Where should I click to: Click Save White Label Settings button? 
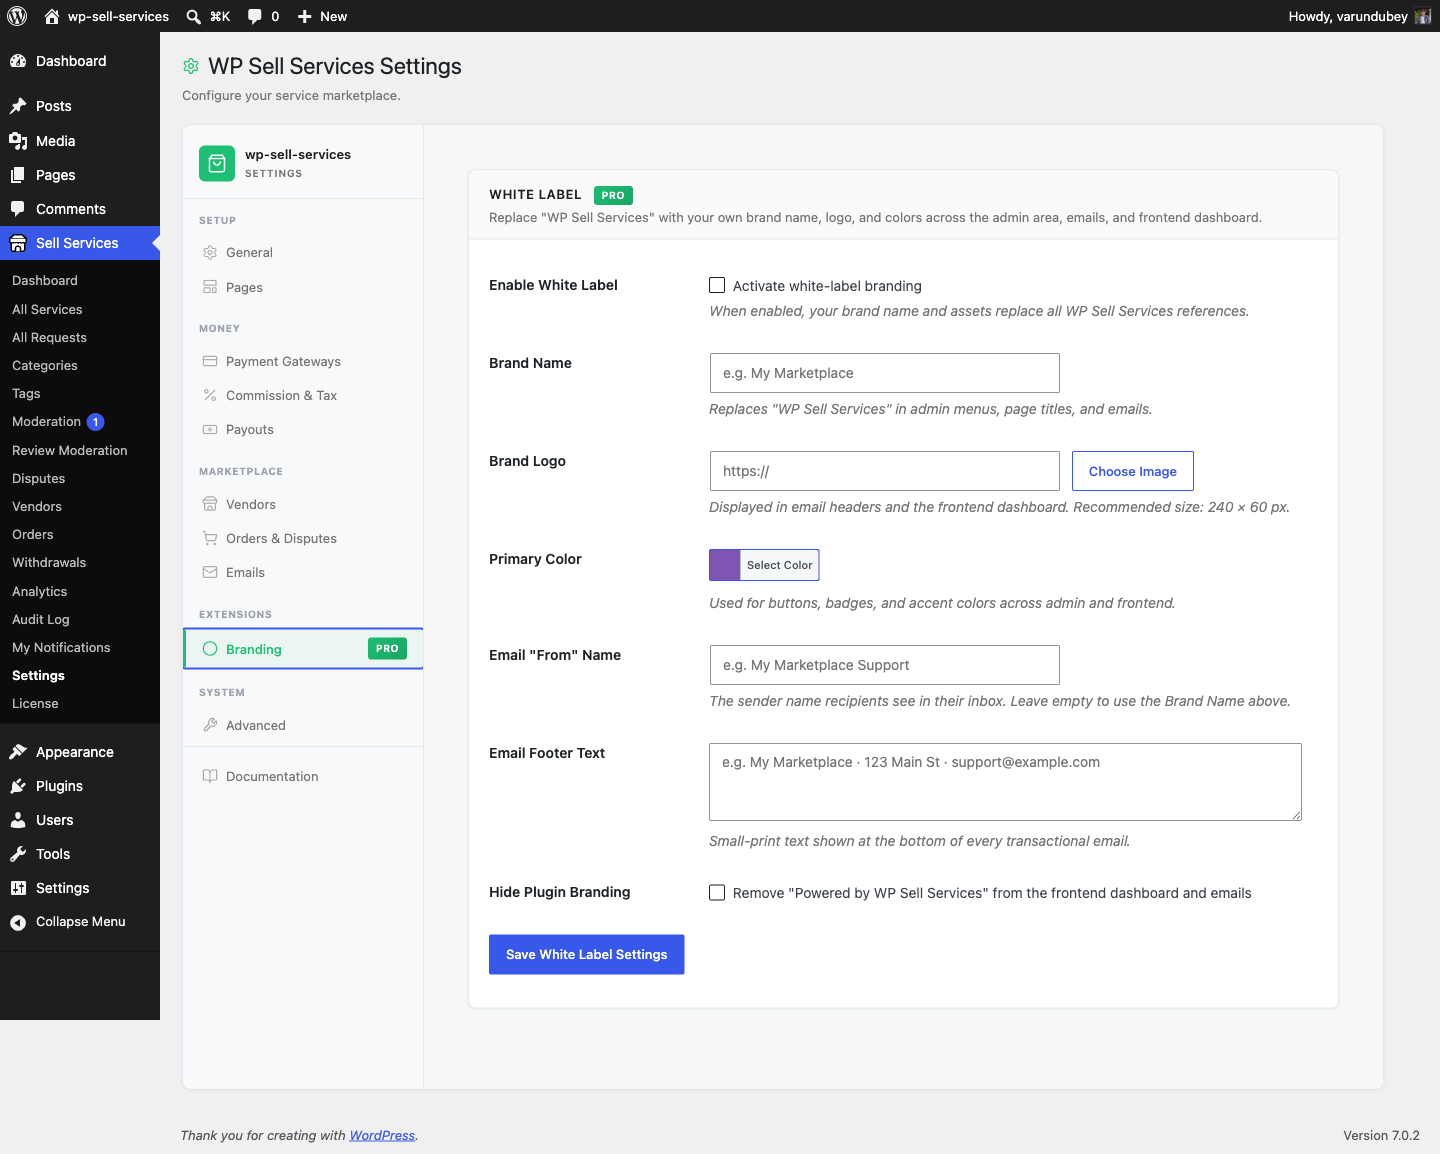586,954
